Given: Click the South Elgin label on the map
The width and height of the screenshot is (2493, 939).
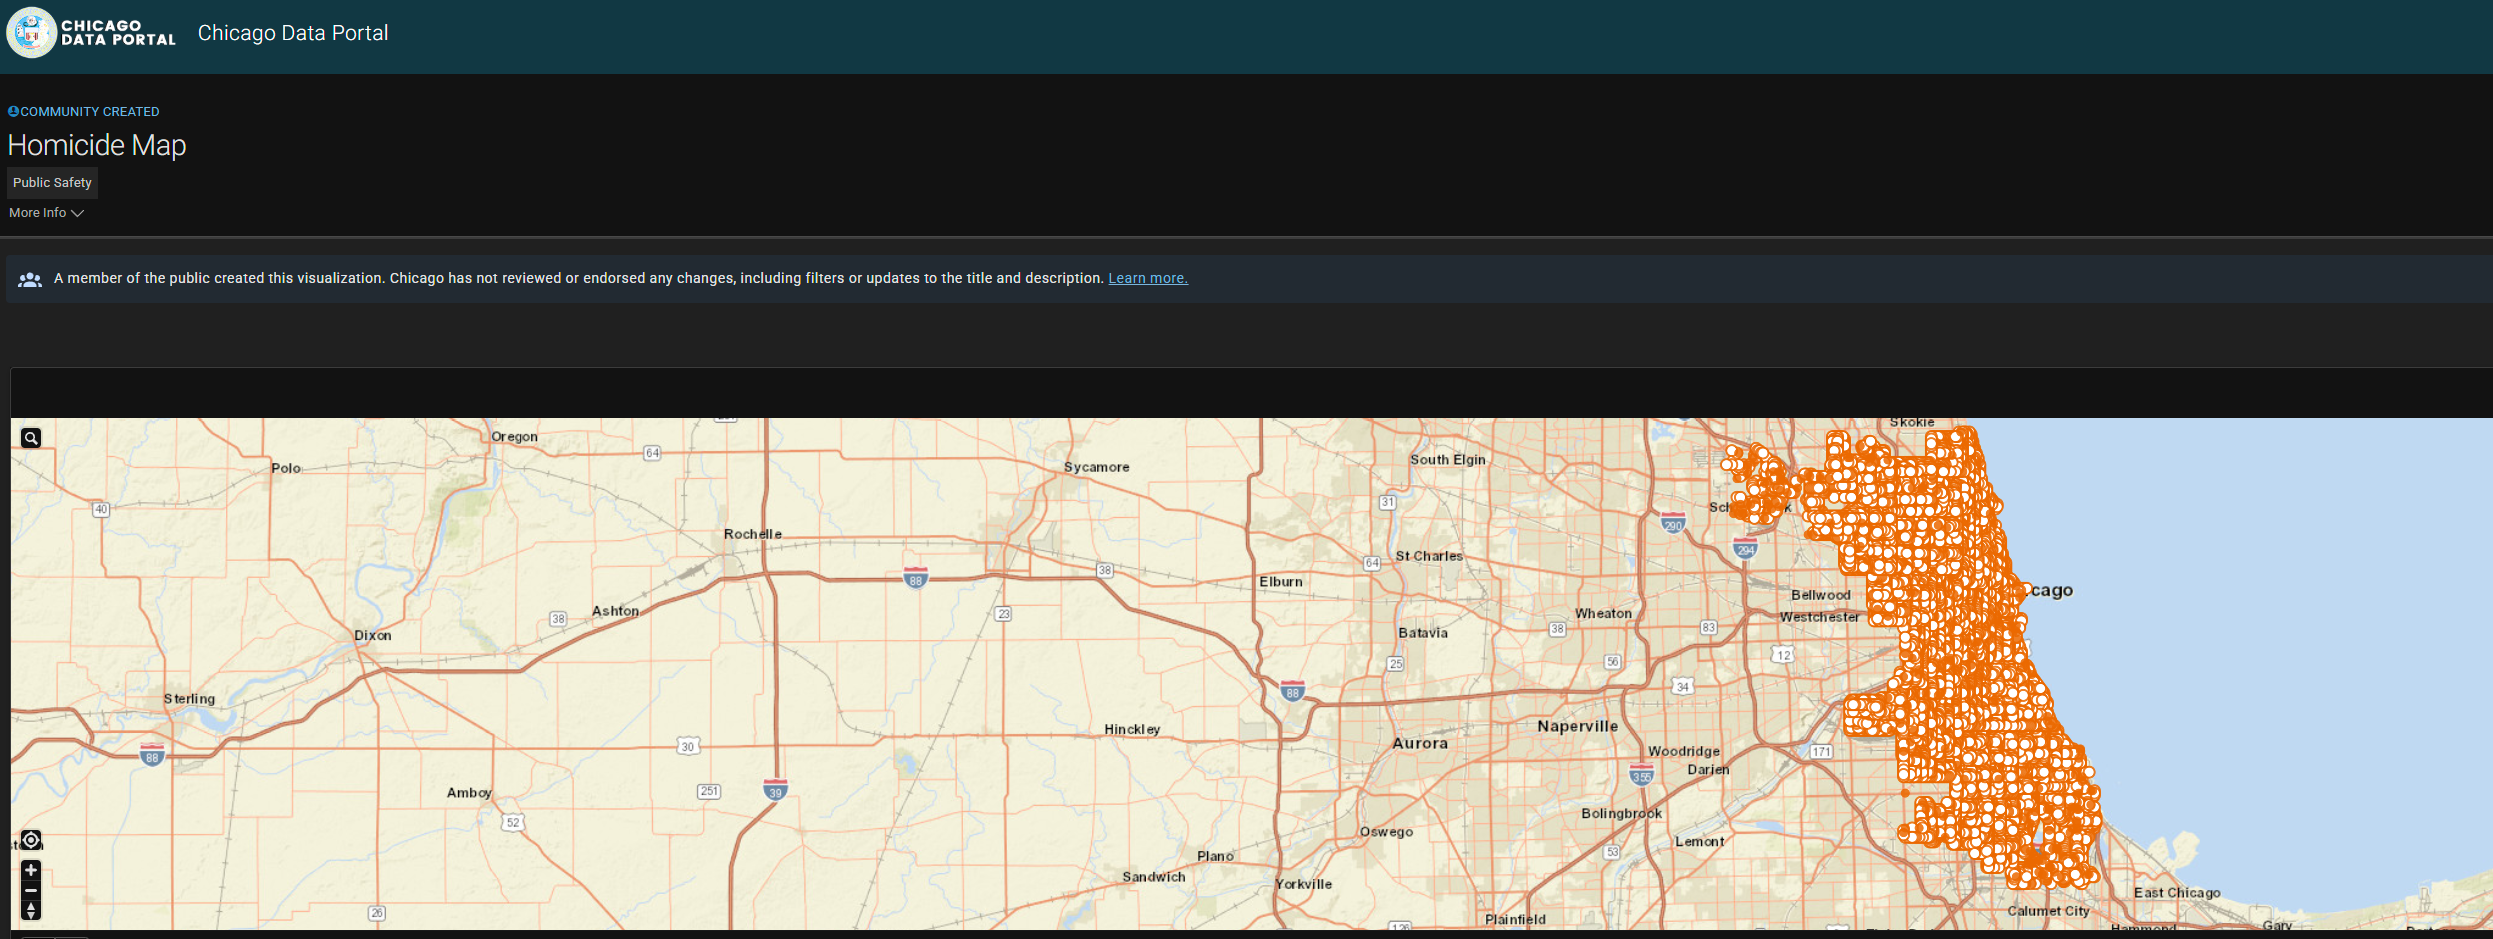Looking at the screenshot, I should pos(1448,460).
